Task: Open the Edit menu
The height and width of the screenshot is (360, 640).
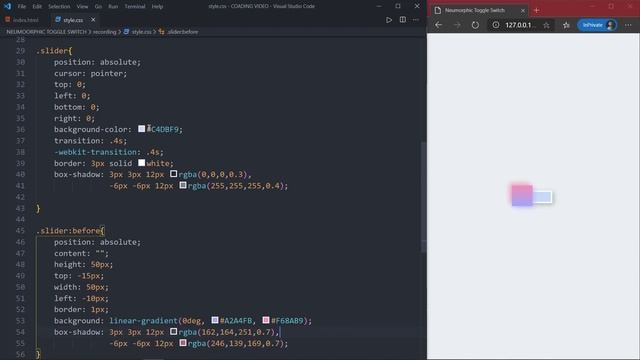Action: [37, 7]
